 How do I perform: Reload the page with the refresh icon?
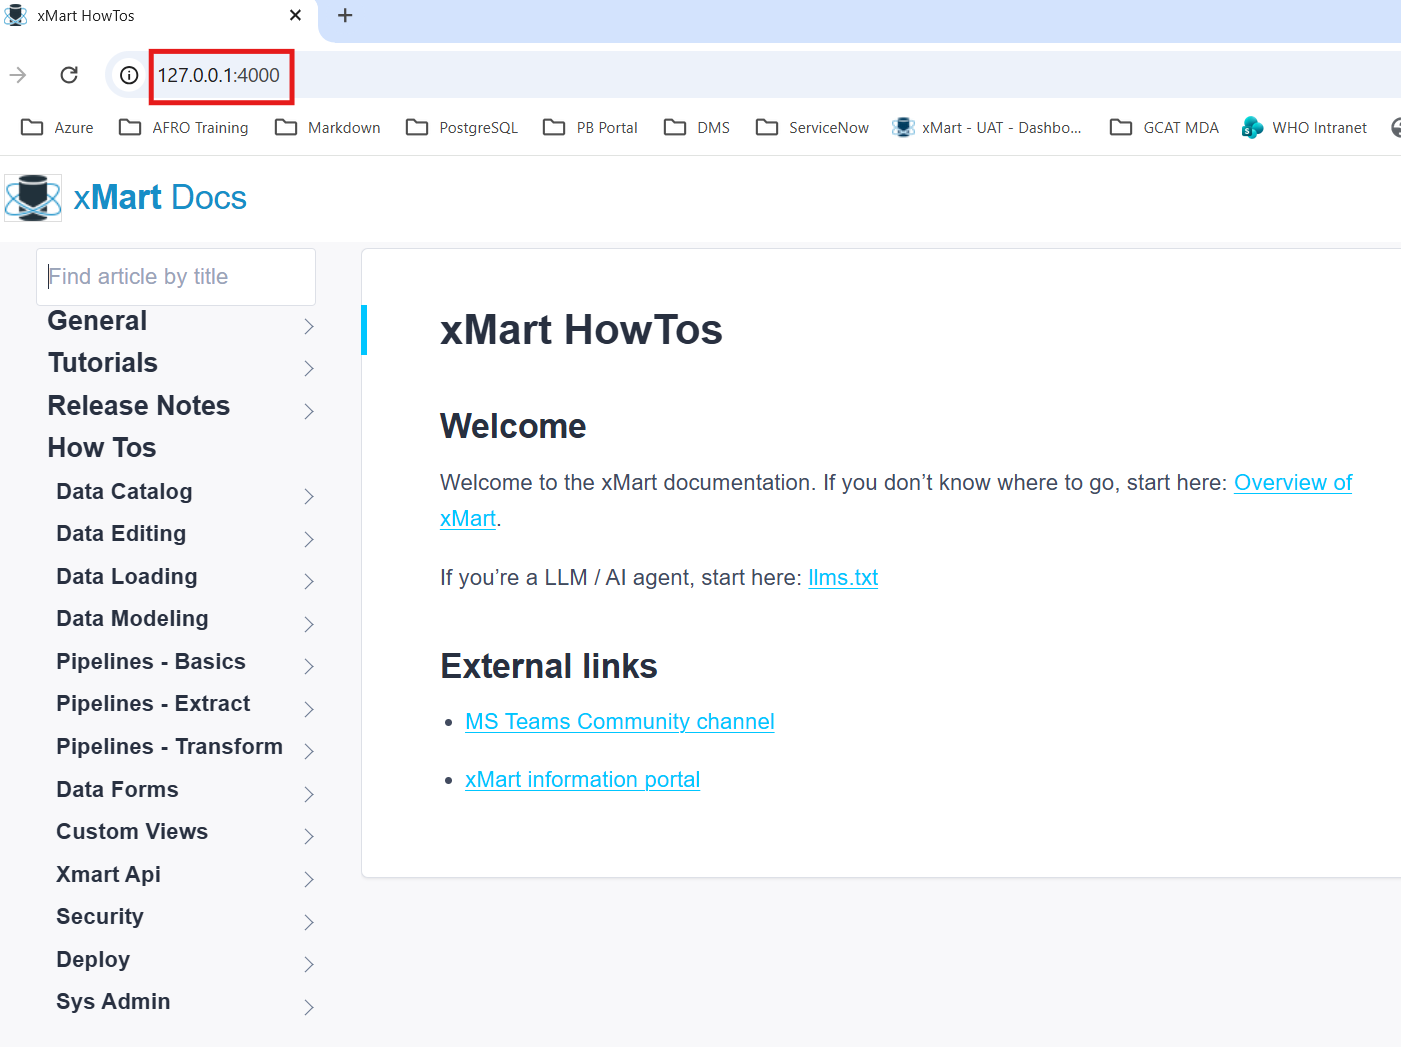(69, 75)
